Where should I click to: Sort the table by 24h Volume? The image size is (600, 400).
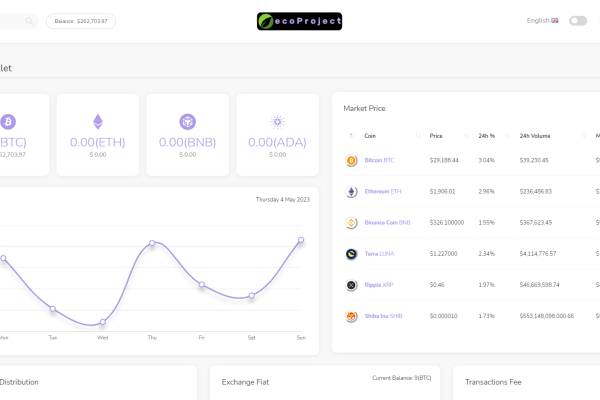[535, 136]
